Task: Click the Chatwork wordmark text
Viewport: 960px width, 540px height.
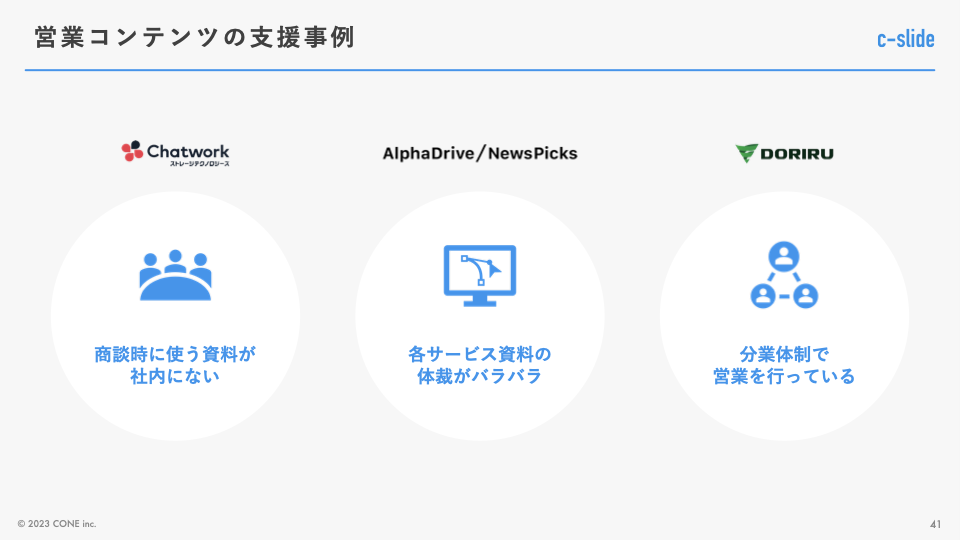Action: 188,151
